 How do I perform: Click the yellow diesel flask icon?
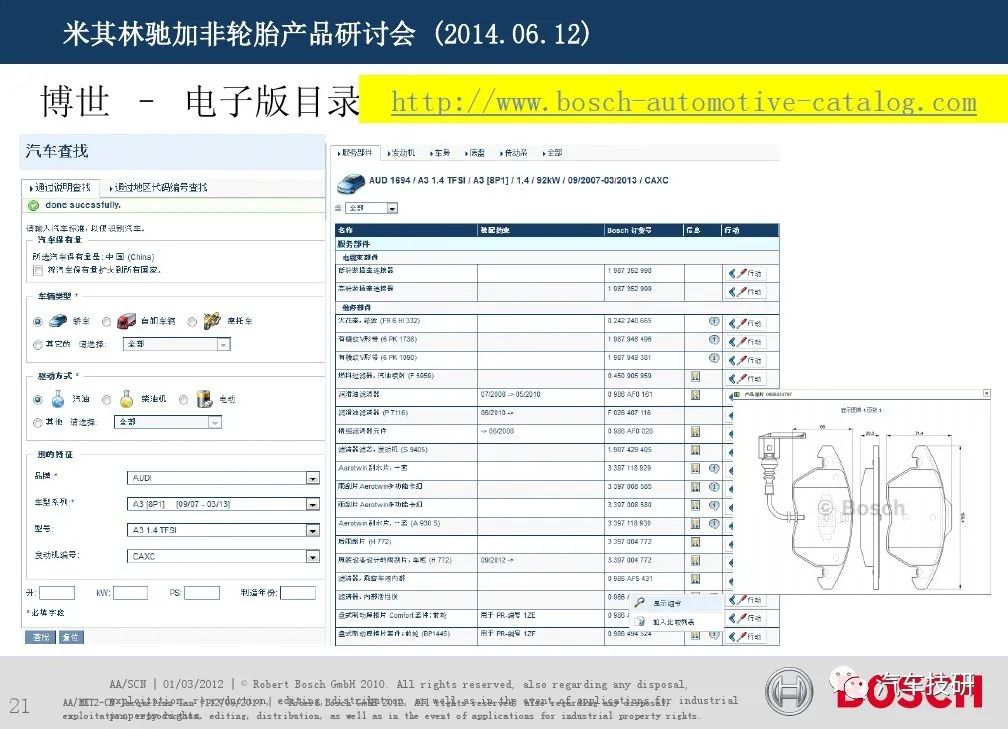(x=127, y=399)
